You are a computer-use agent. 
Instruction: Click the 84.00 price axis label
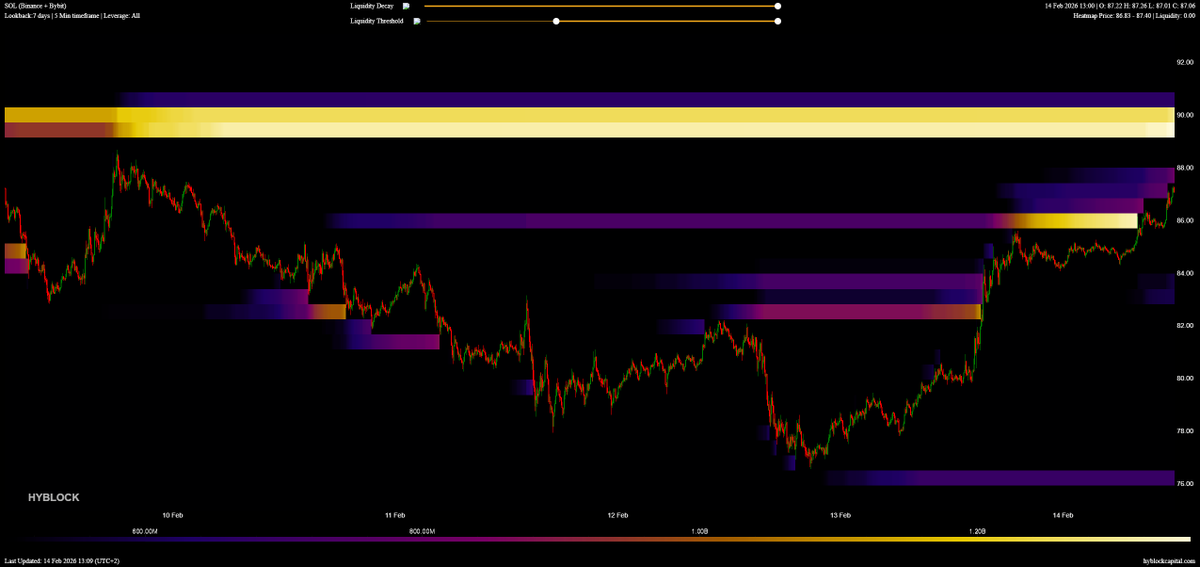[1187, 273]
